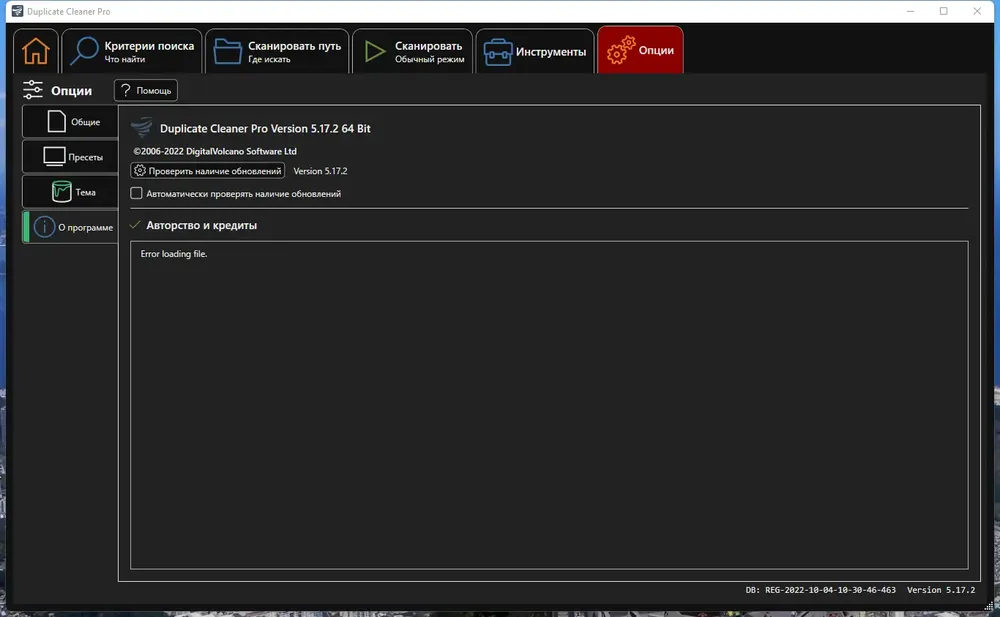The image size is (1000, 617).
Task: Click Проверить наличие обновлений button
Action: point(208,171)
